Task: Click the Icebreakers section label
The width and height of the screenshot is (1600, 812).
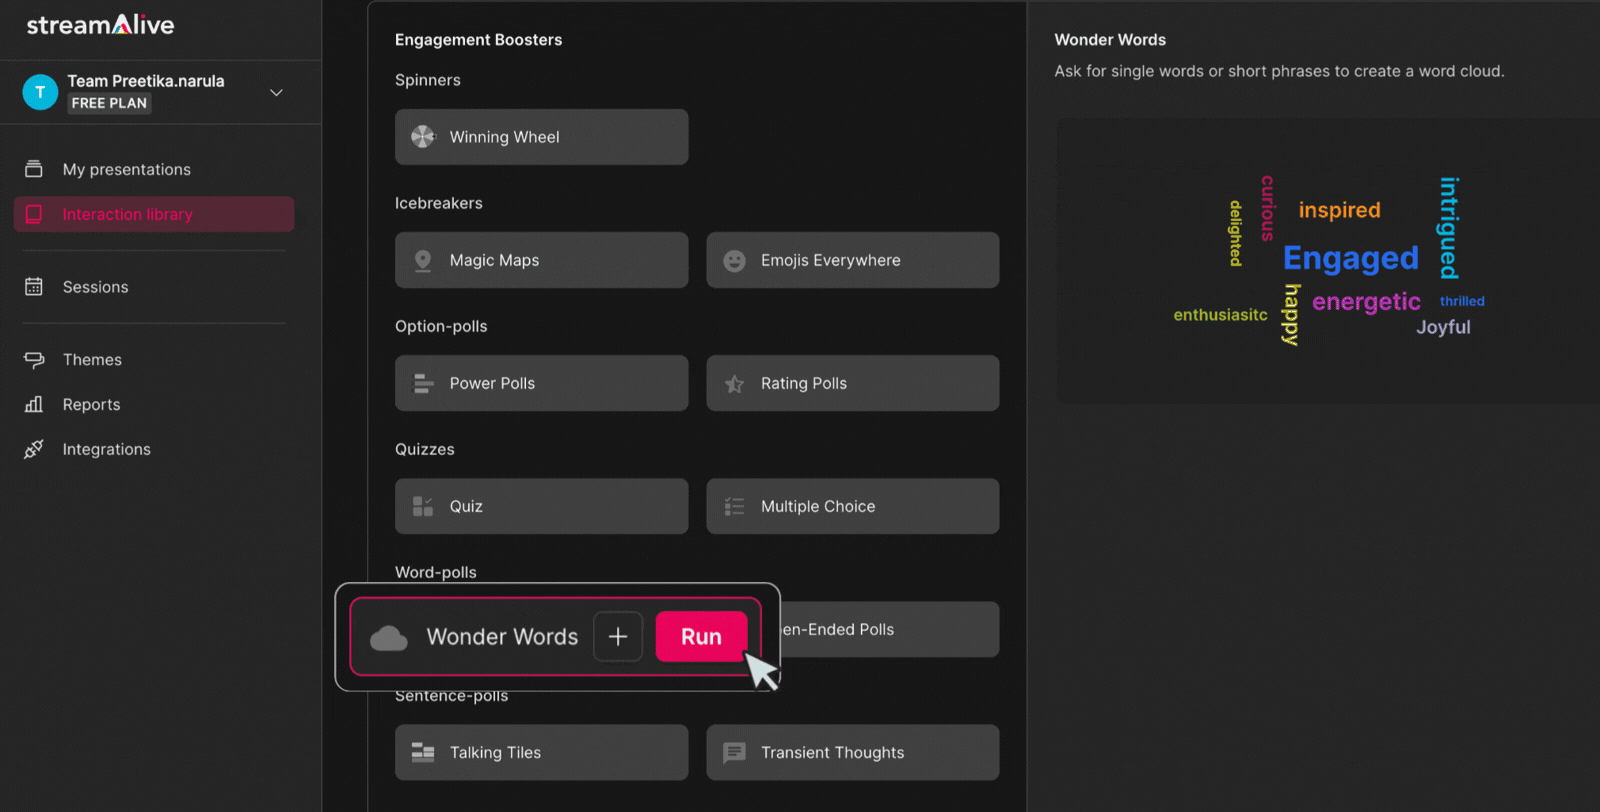Action: pyautogui.click(x=438, y=203)
